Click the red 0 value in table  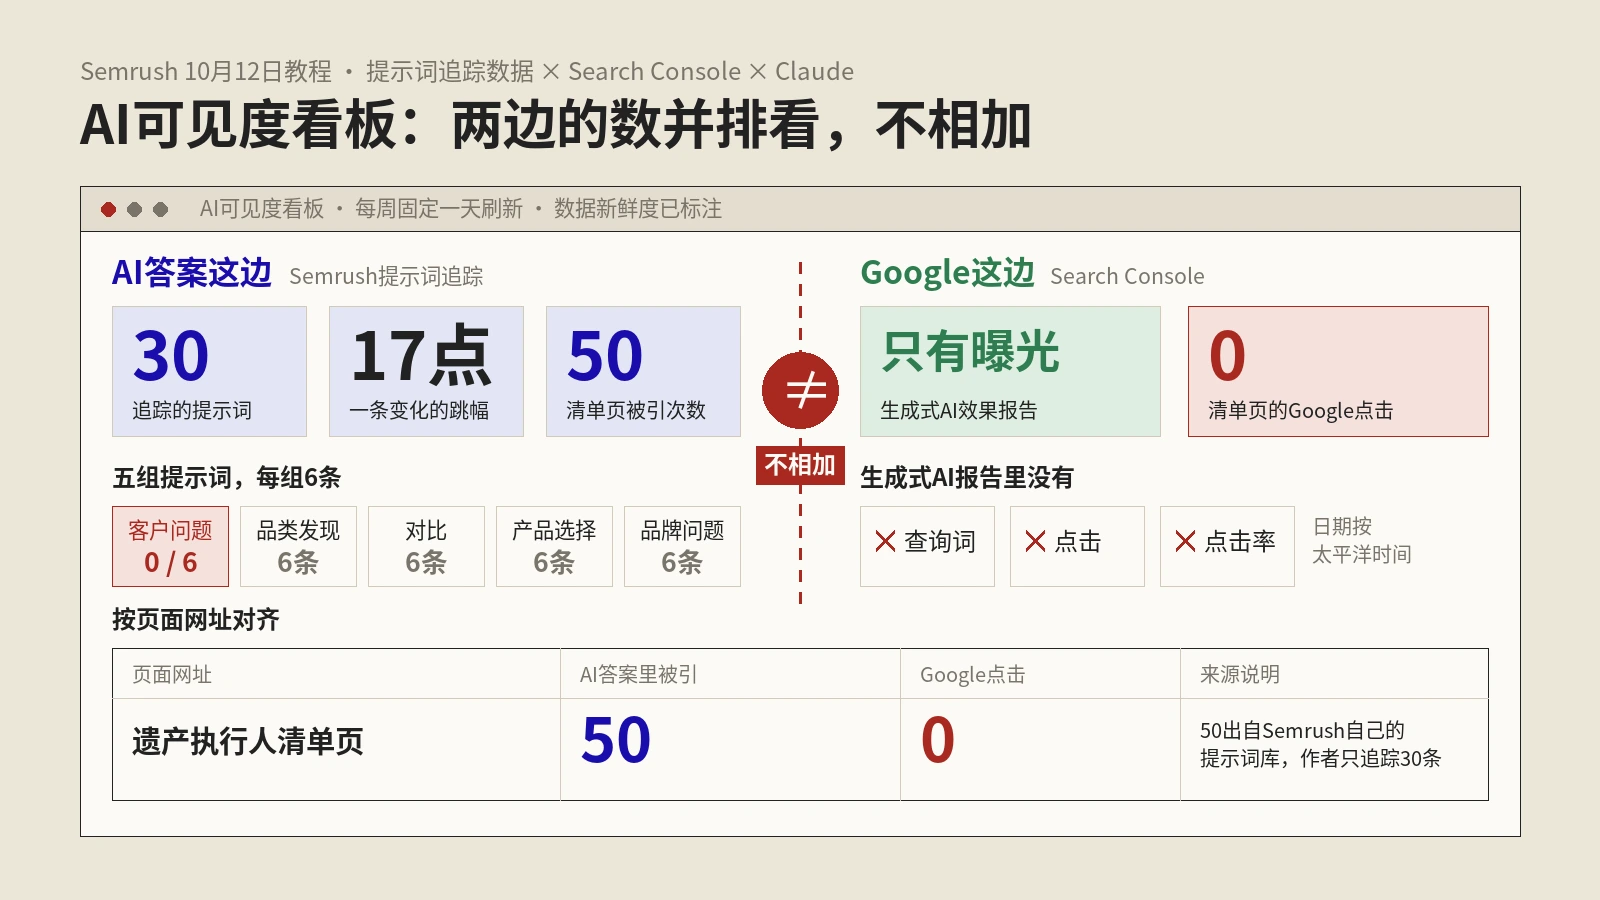coord(938,741)
